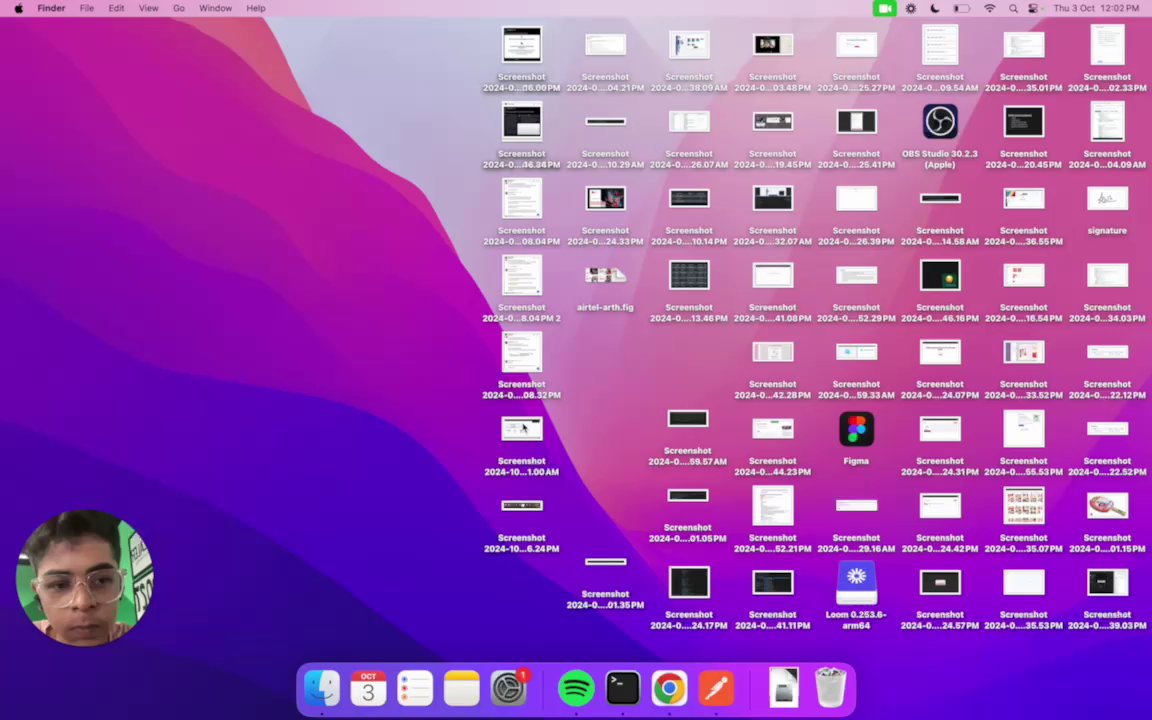Click the Spotlight search magnifier icon
1152x720 pixels.
pos(1013,8)
